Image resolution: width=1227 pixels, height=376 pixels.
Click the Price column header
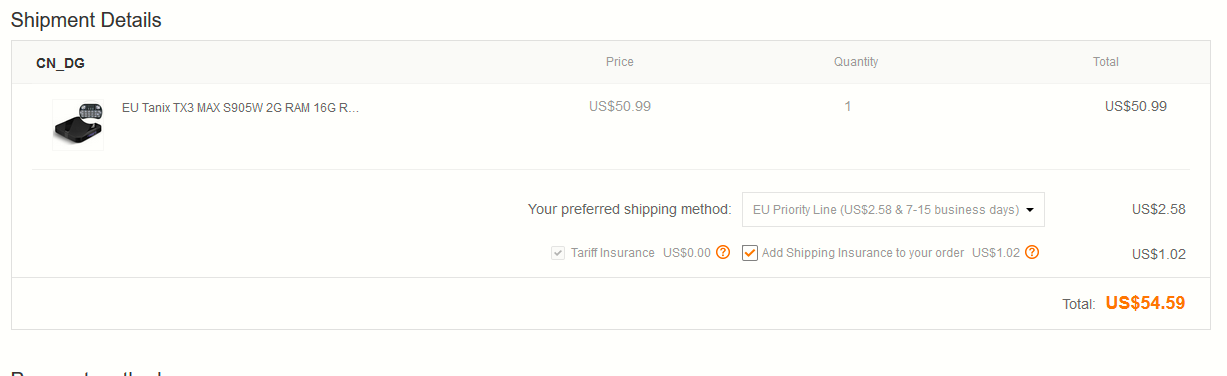(620, 62)
